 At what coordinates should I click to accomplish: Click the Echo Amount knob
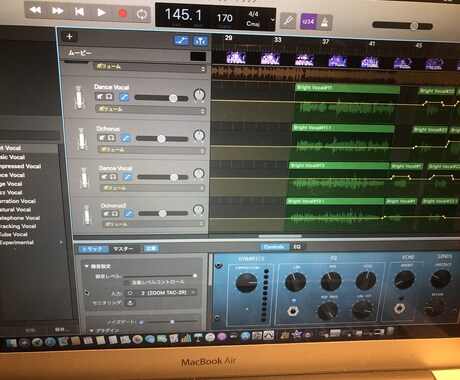pyautogui.click(x=404, y=280)
